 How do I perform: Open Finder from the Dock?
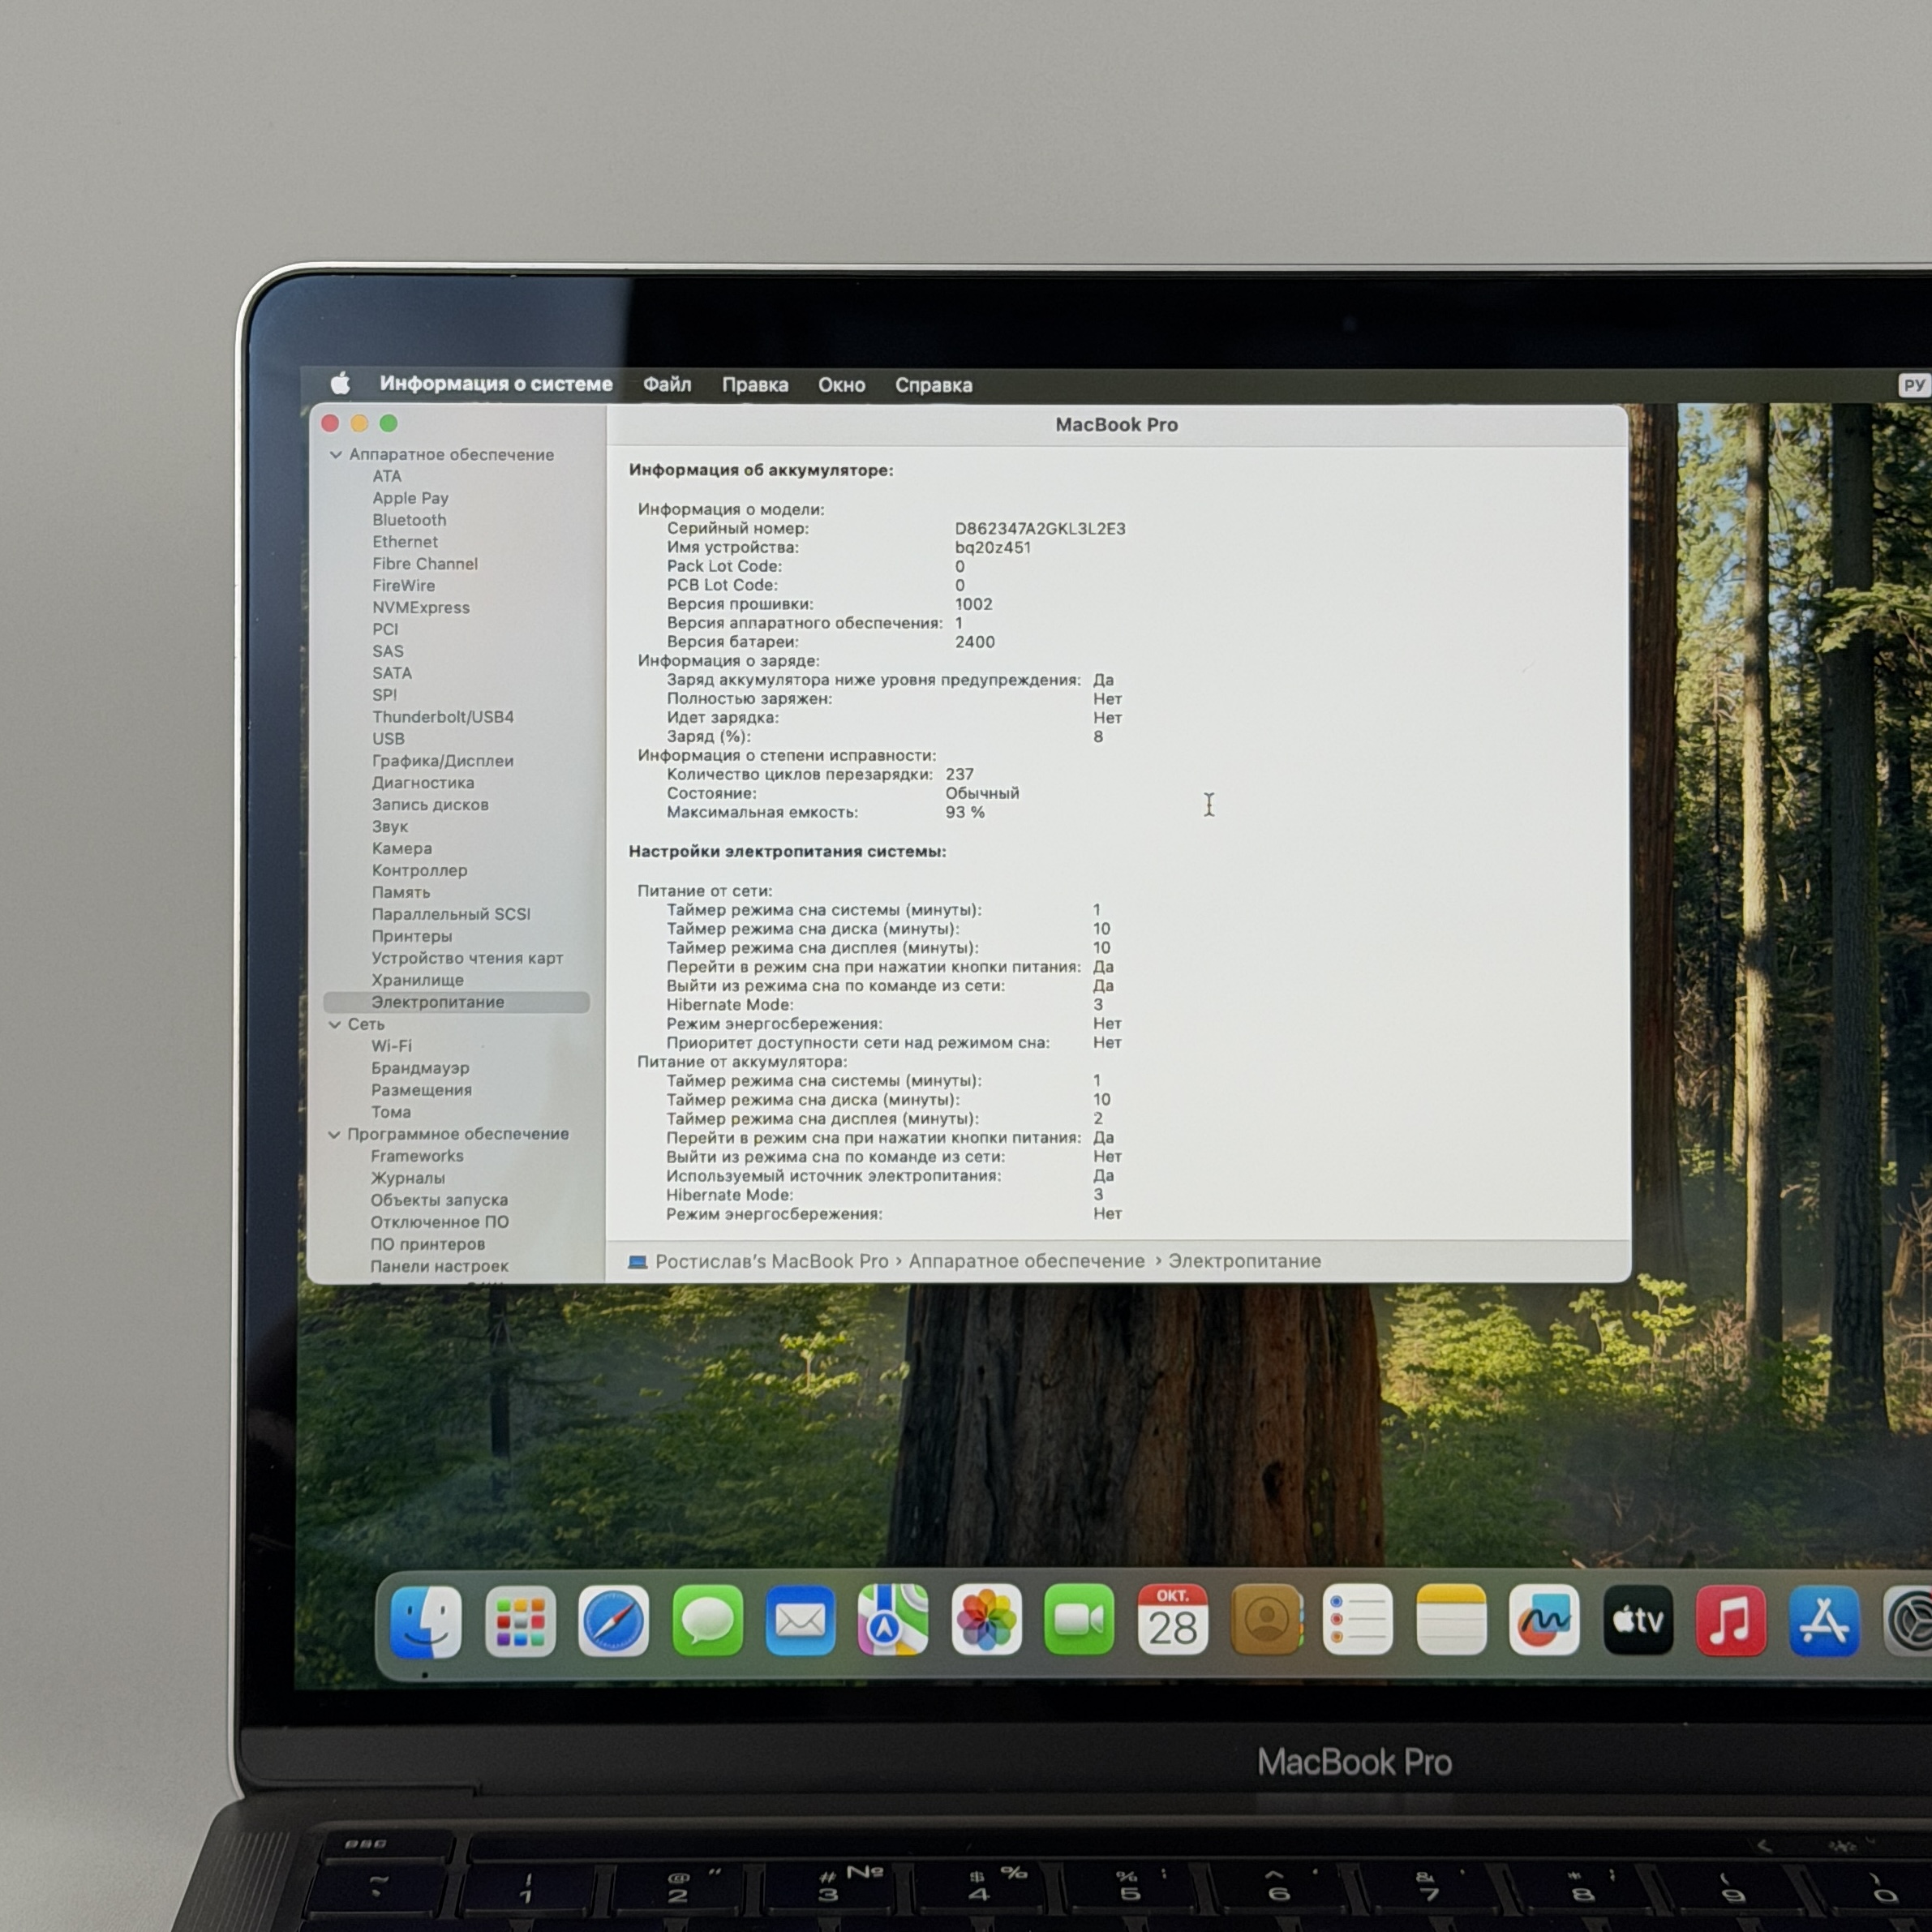coord(426,1621)
